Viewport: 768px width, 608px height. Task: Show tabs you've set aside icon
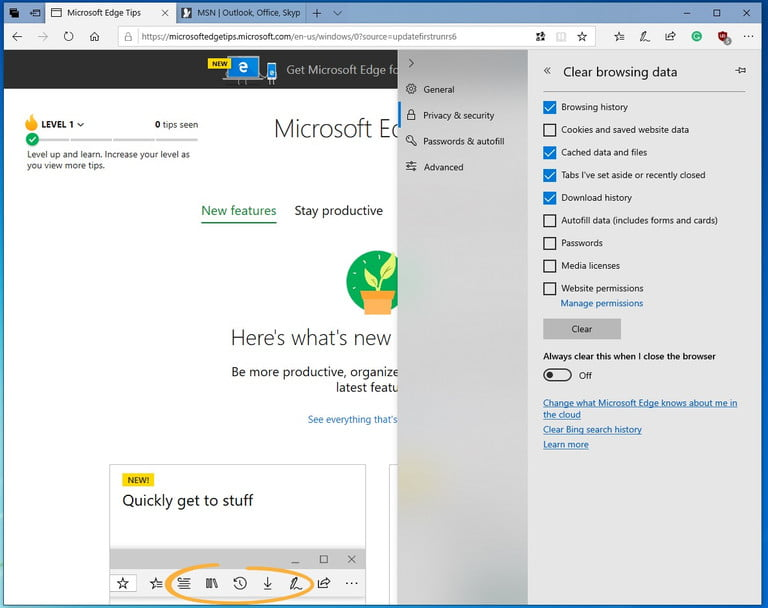(x=14, y=13)
